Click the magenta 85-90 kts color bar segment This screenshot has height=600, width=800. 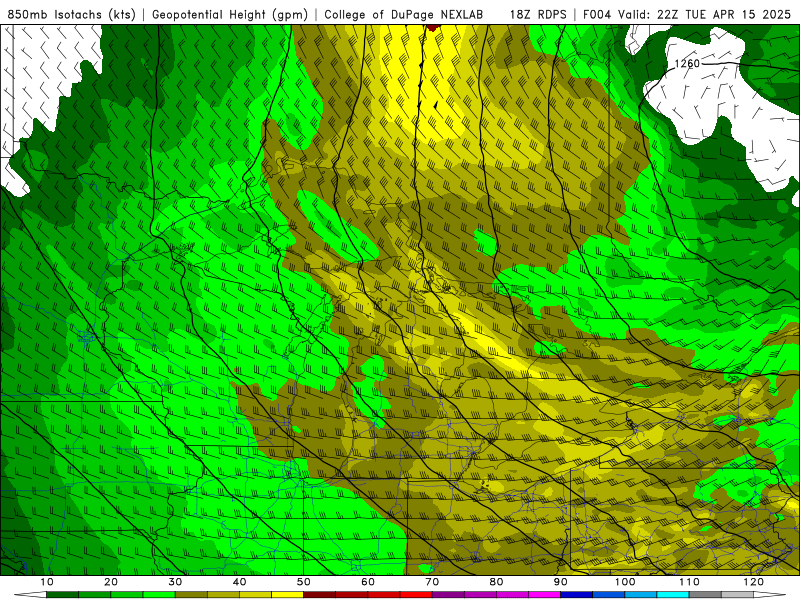tap(544, 595)
